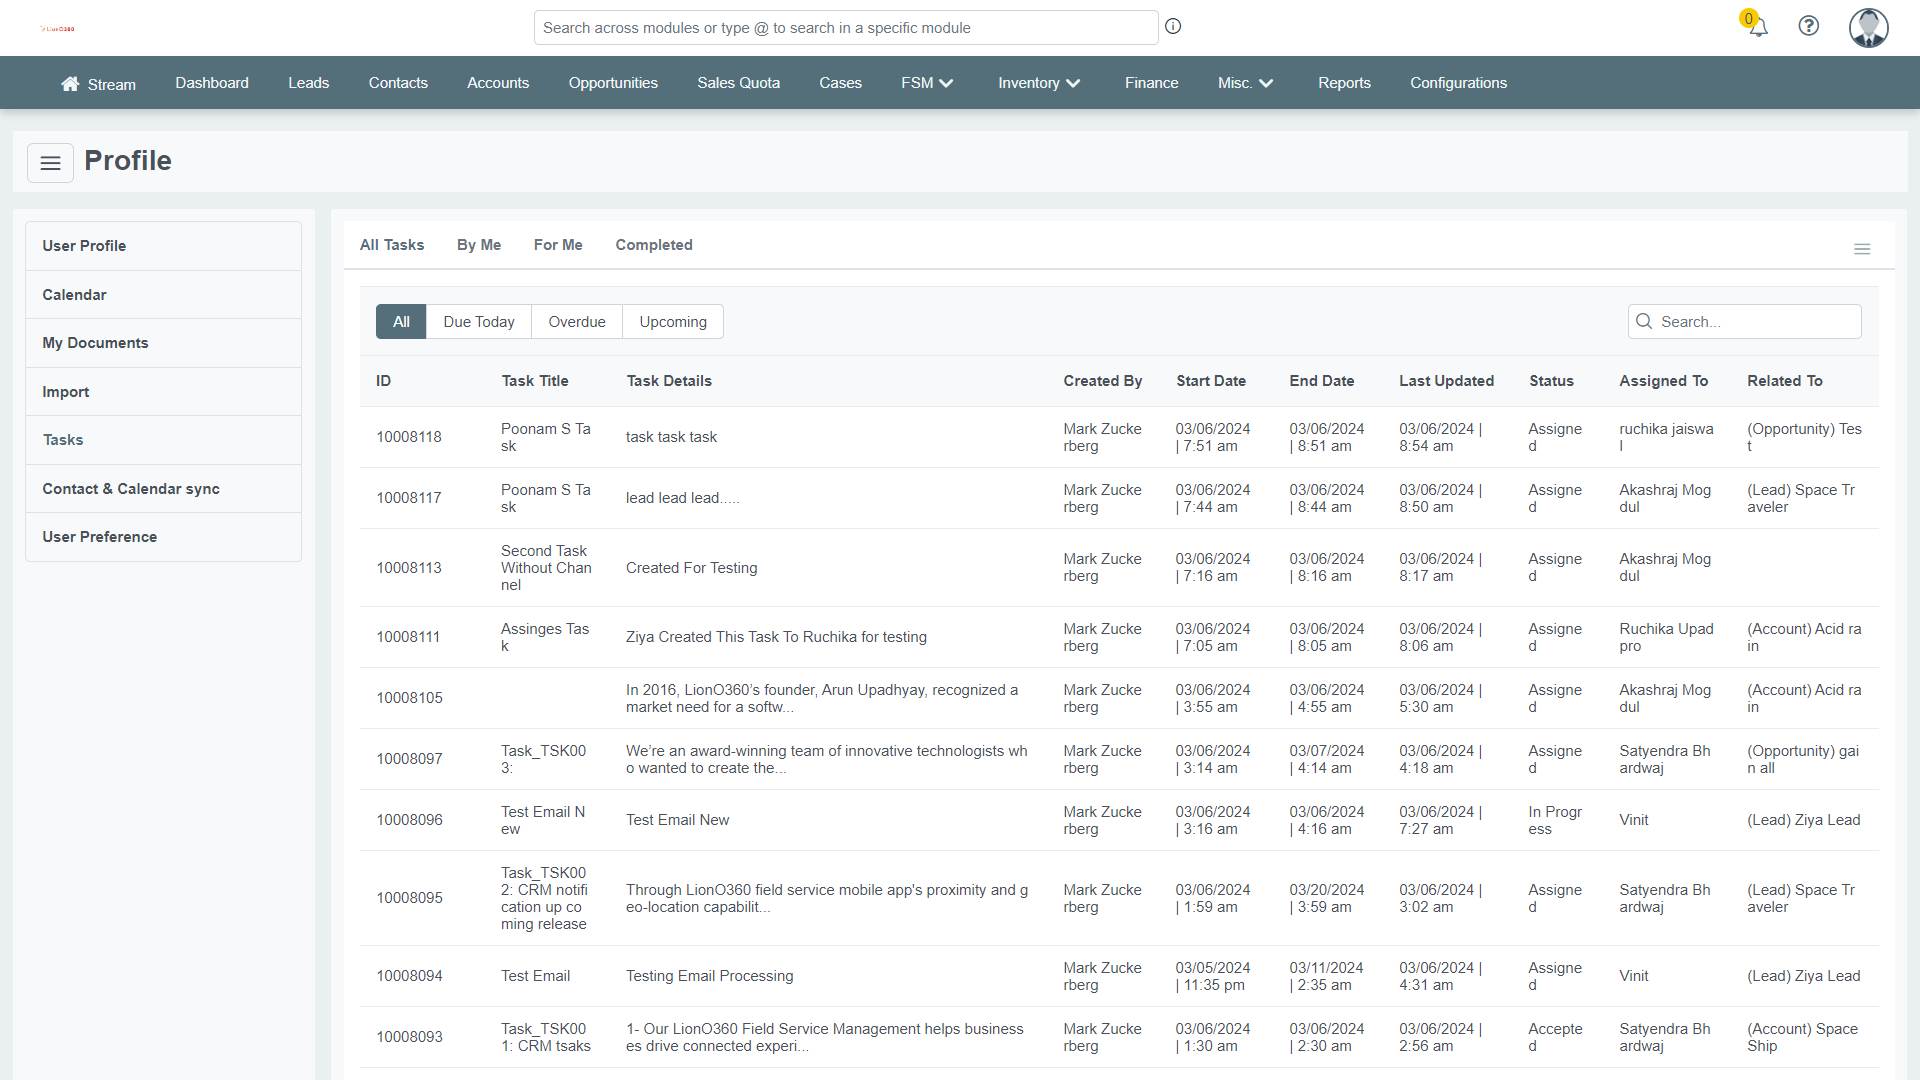Screen dimensions: 1920x1080
Task: Toggle the hamburger menu beside Profile
Action: tap(50, 163)
